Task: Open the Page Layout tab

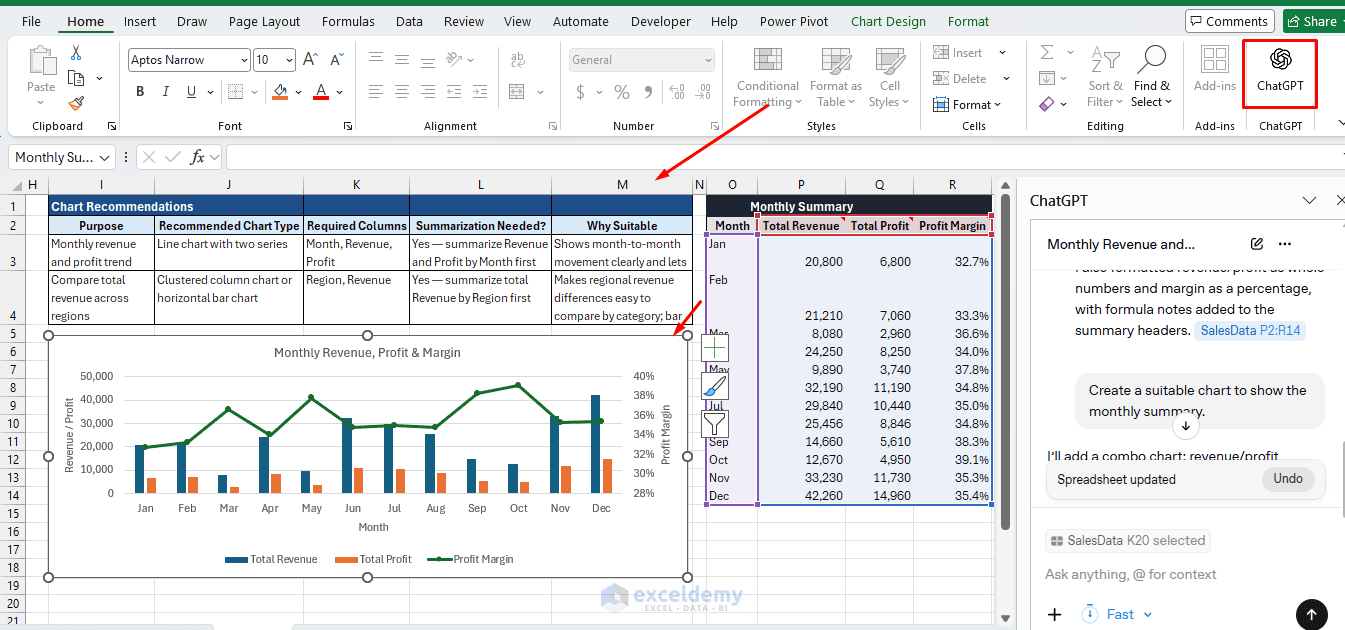Action: pyautogui.click(x=264, y=21)
